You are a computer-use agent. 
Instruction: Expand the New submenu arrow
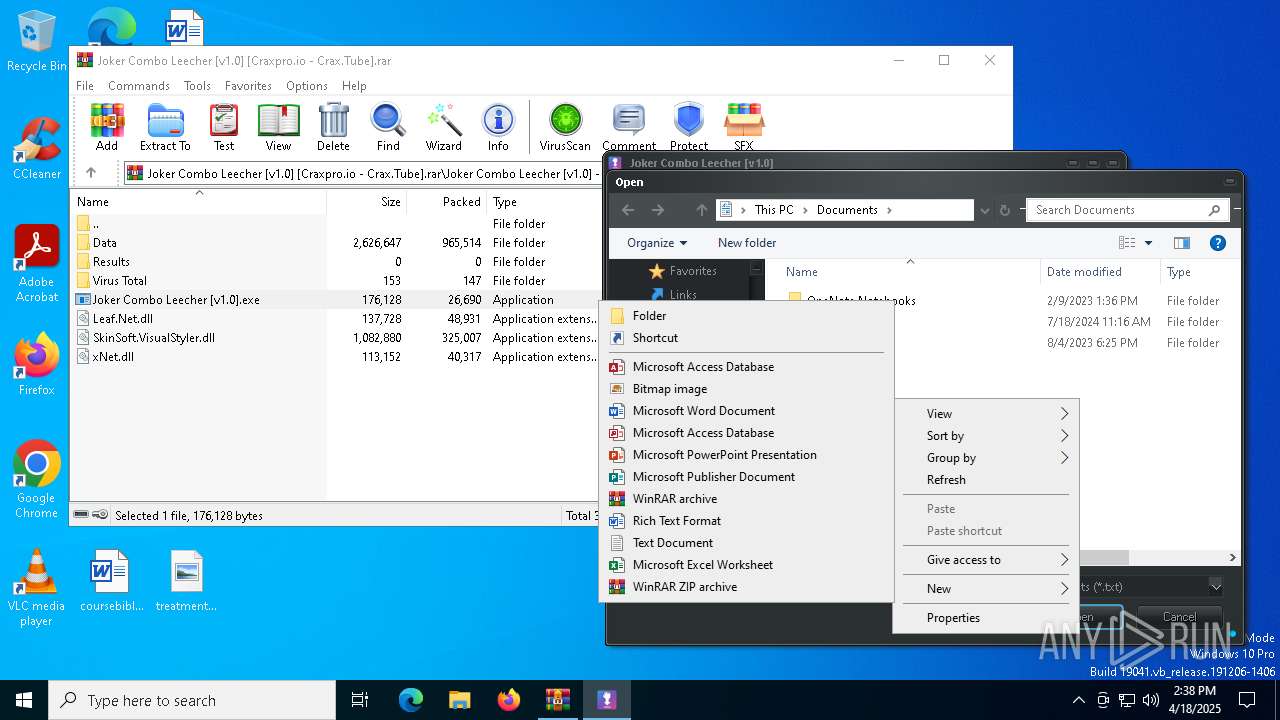click(1064, 589)
